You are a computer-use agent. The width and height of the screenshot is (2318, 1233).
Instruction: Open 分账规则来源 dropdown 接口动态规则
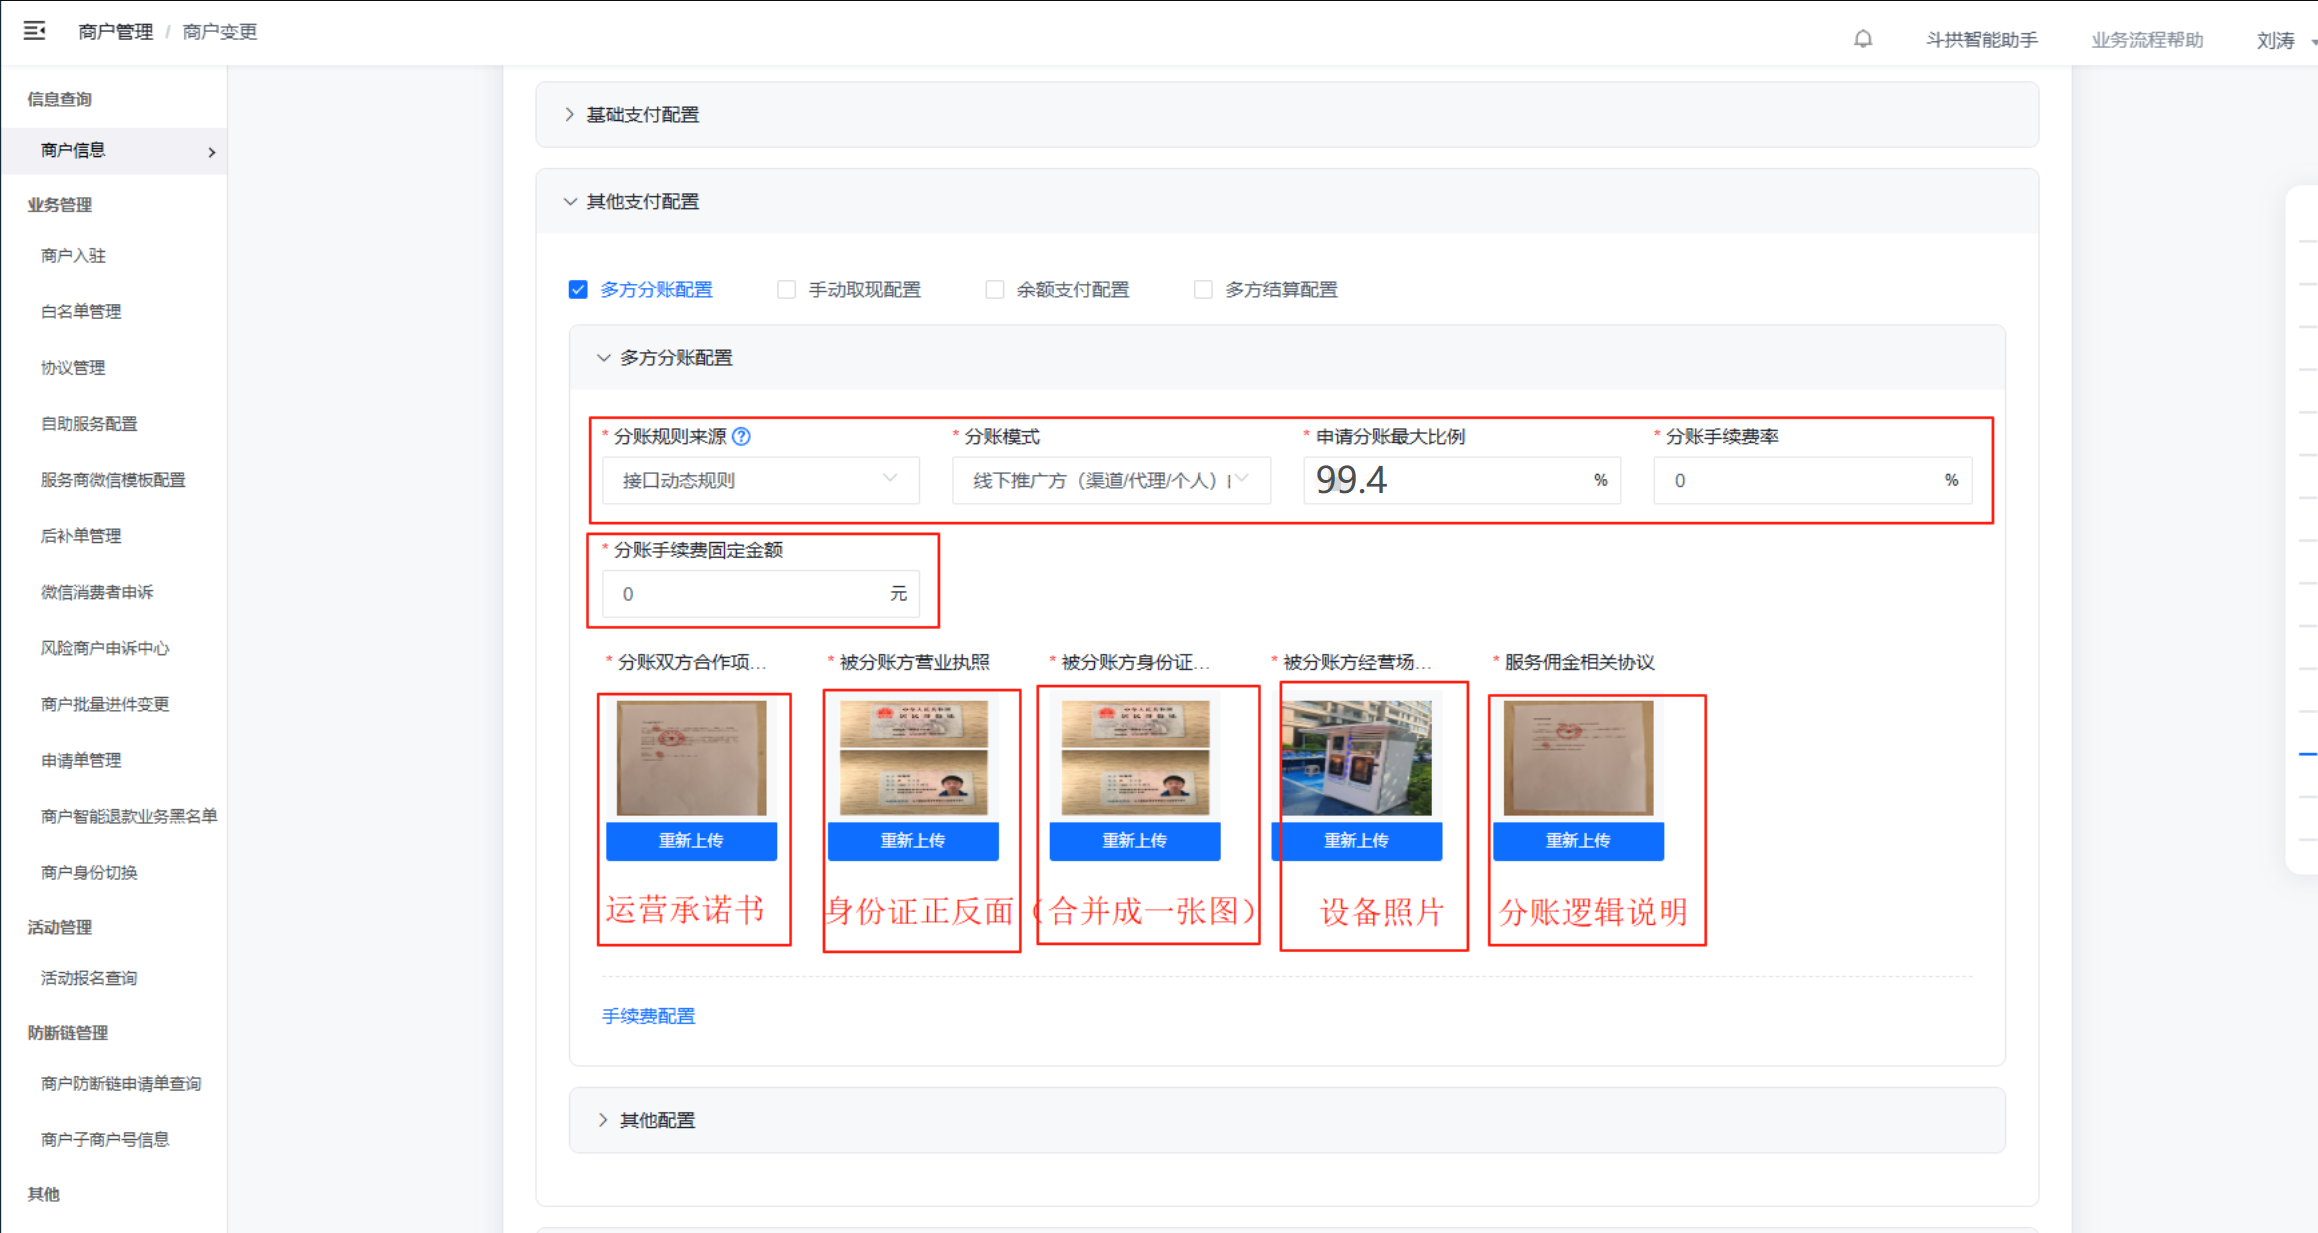click(761, 480)
